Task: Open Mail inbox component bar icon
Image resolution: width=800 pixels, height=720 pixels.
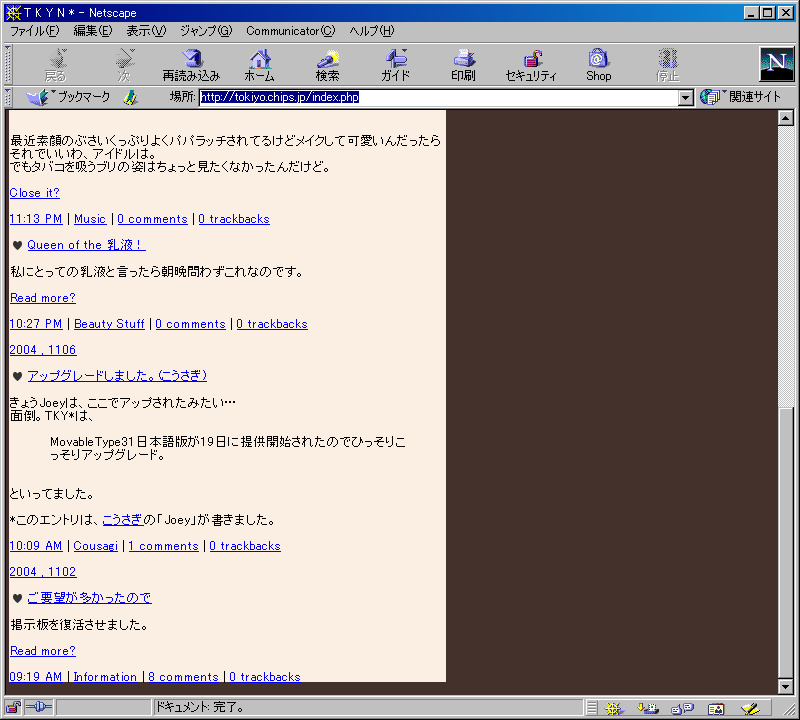Action: click(648, 708)
